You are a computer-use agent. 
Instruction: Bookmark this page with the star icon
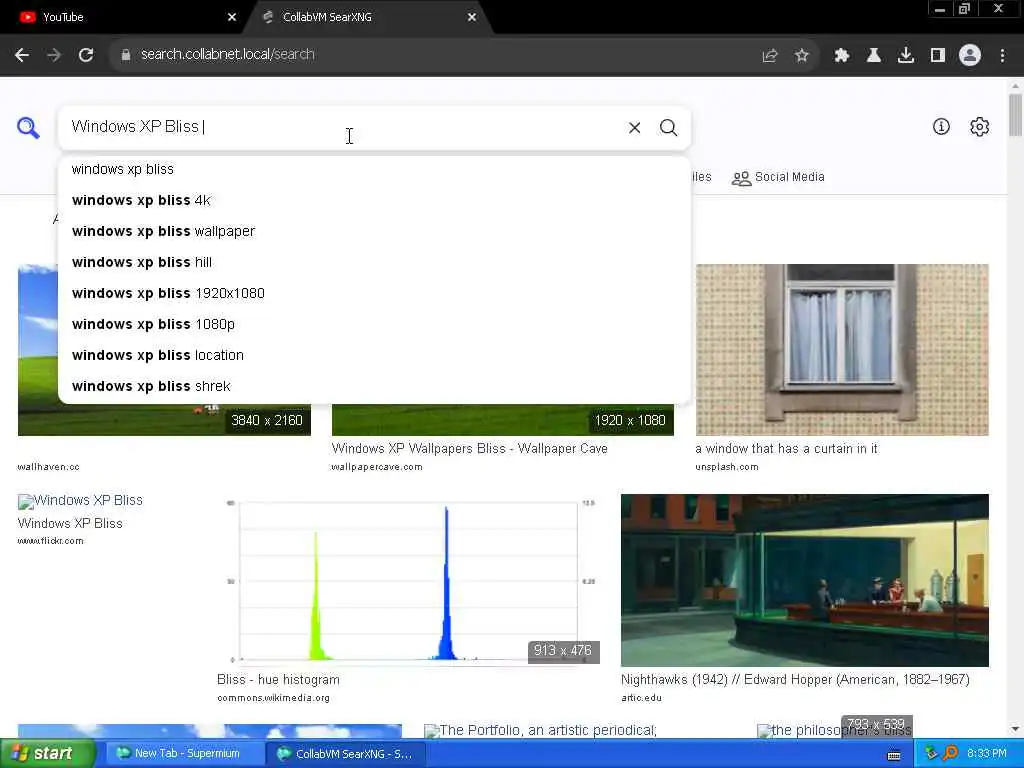click(x=802, y=56)
